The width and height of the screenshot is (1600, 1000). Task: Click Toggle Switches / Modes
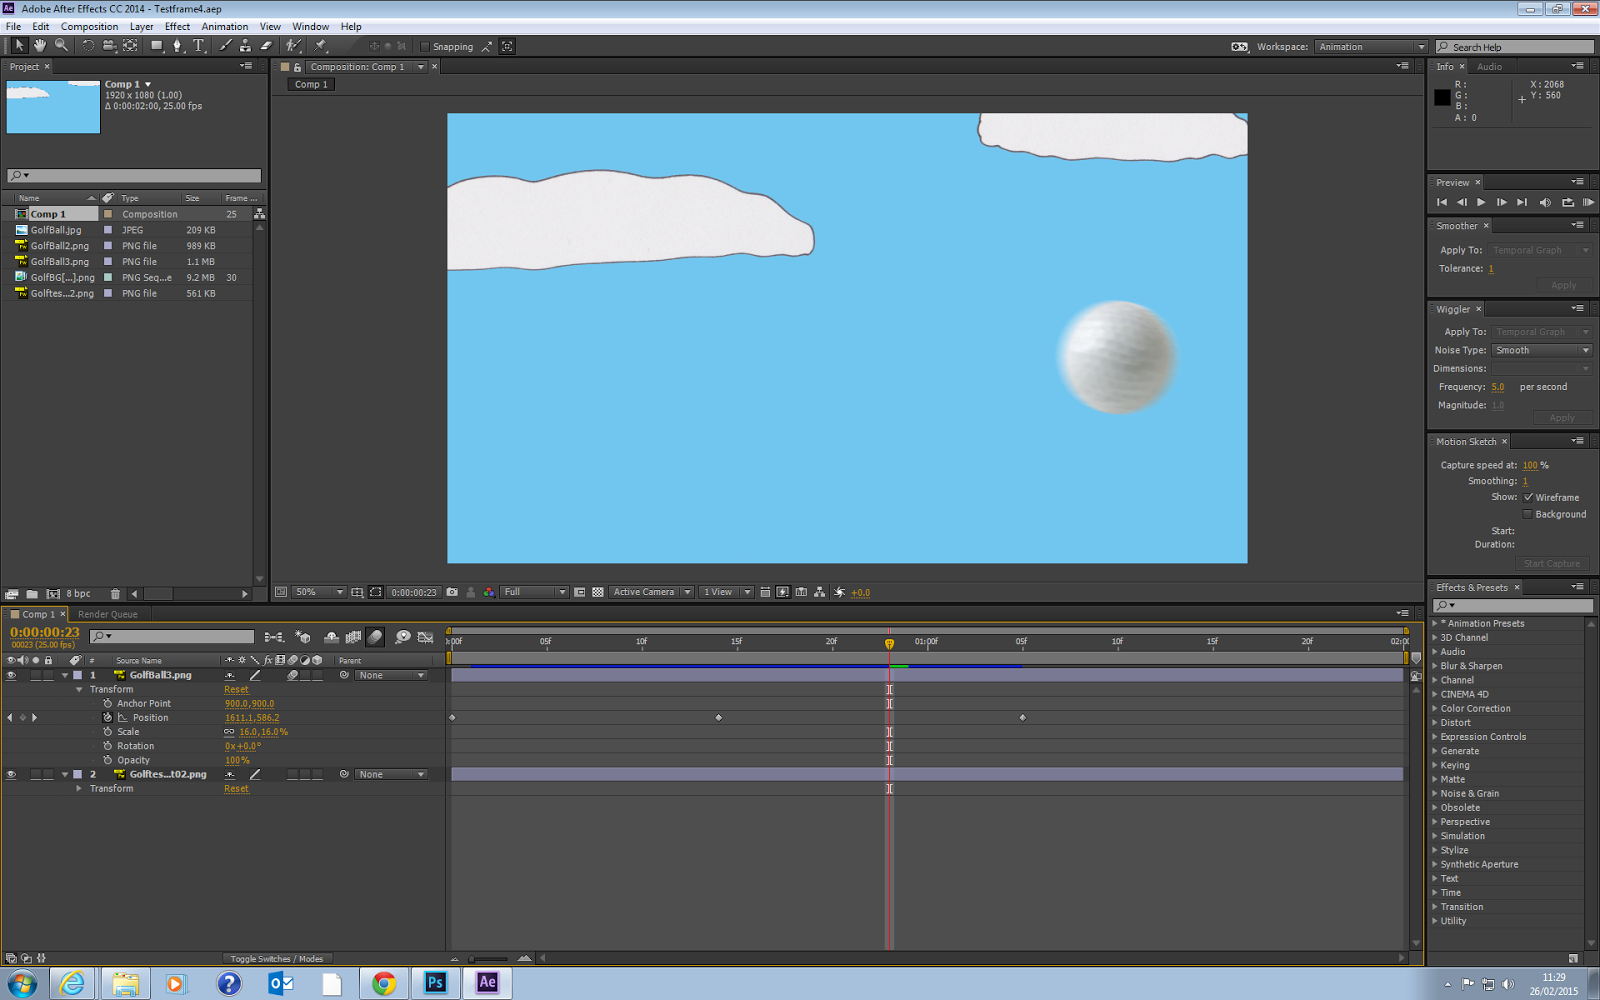pos(276,958)
